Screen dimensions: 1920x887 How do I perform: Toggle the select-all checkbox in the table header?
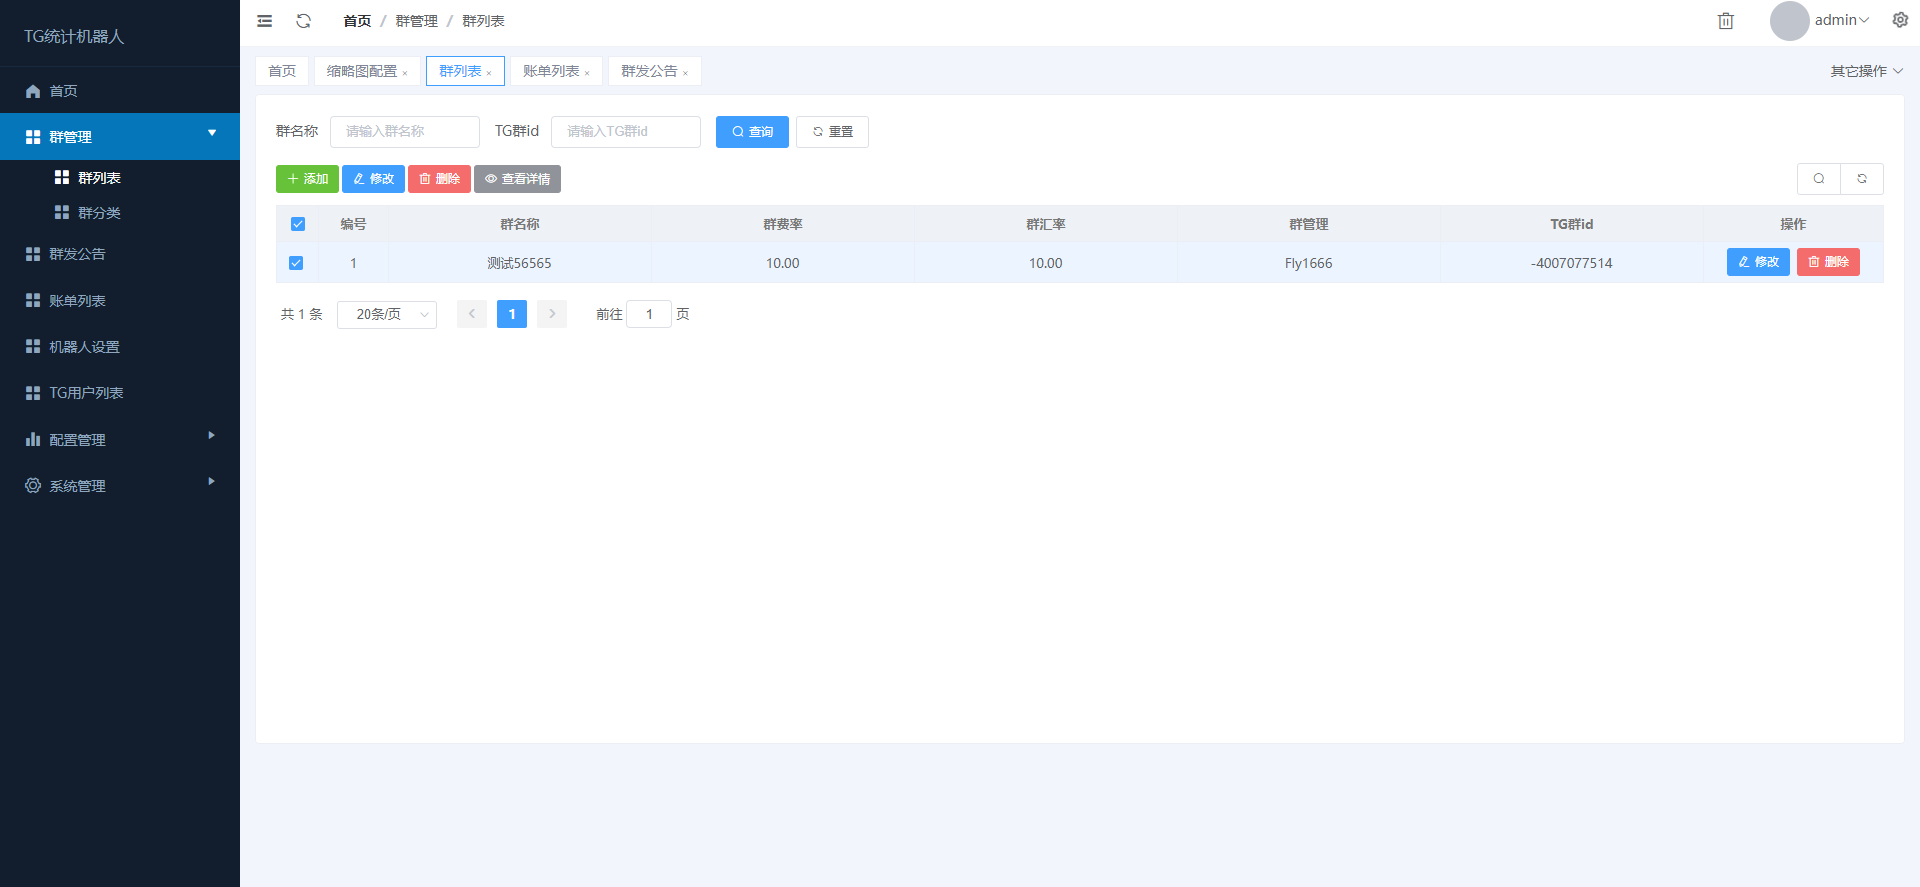pos(298,224)
